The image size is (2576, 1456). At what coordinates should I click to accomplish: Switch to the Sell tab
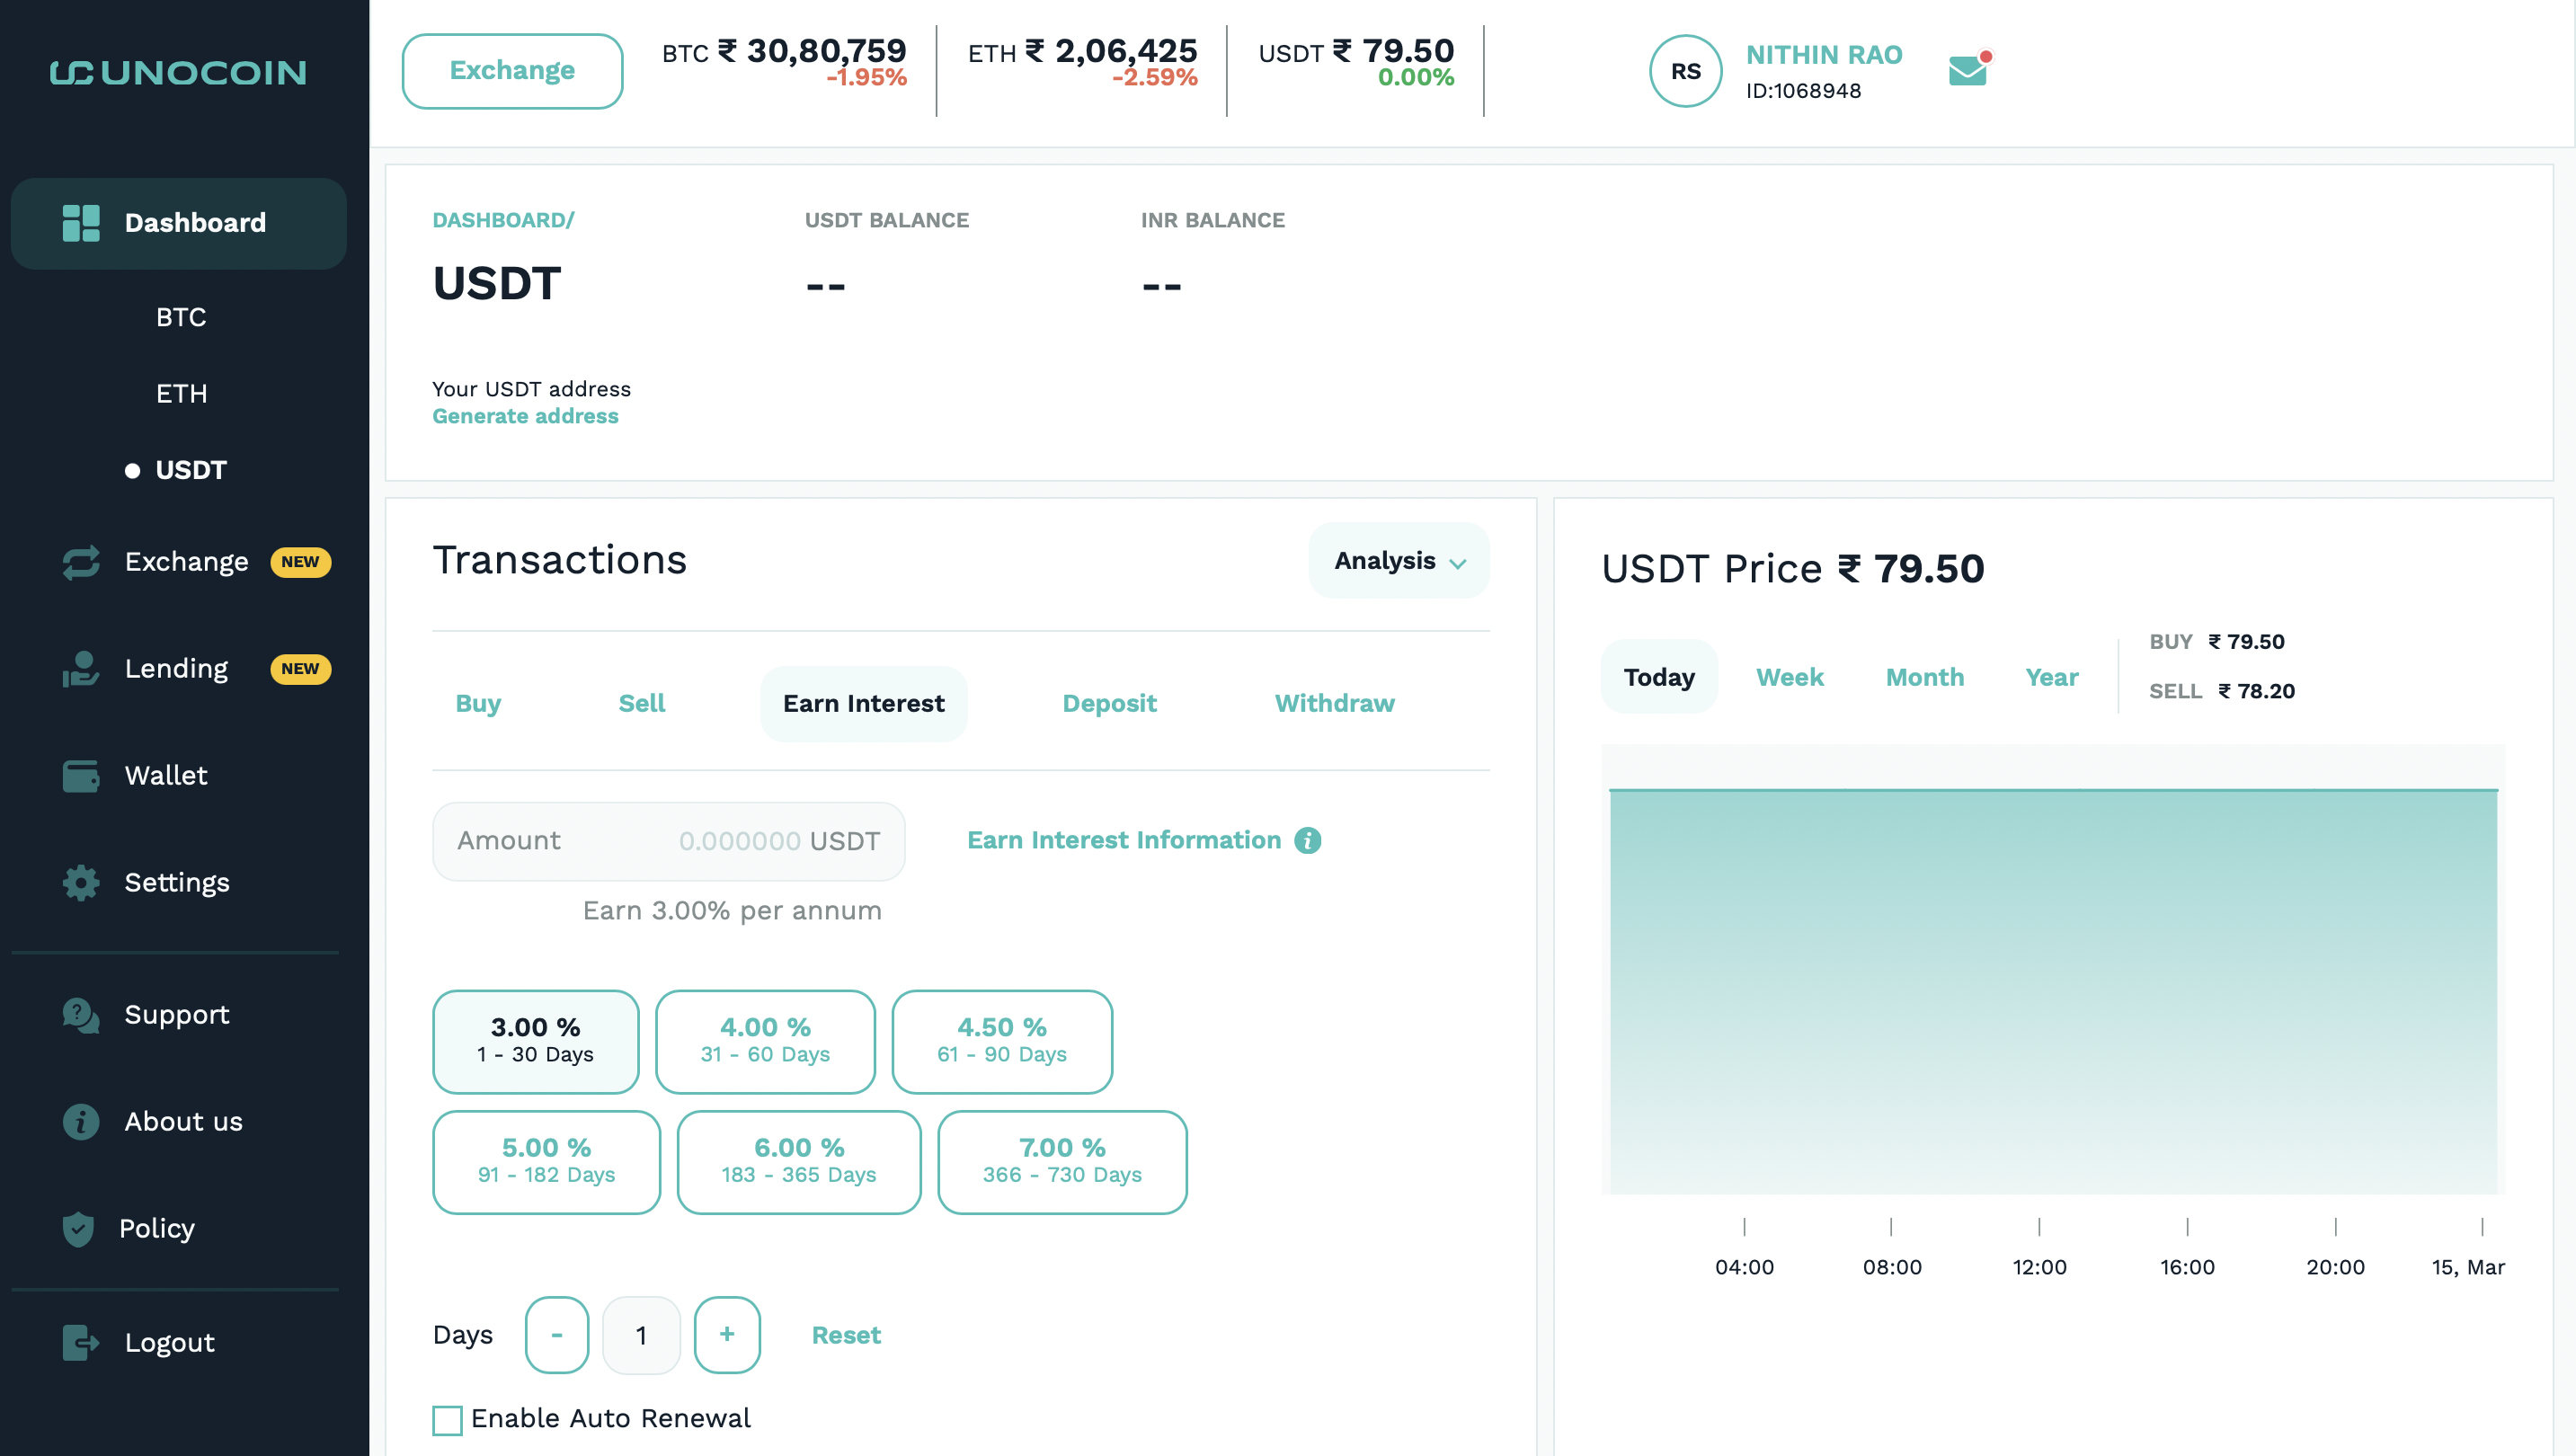click(x=642, y=704)
